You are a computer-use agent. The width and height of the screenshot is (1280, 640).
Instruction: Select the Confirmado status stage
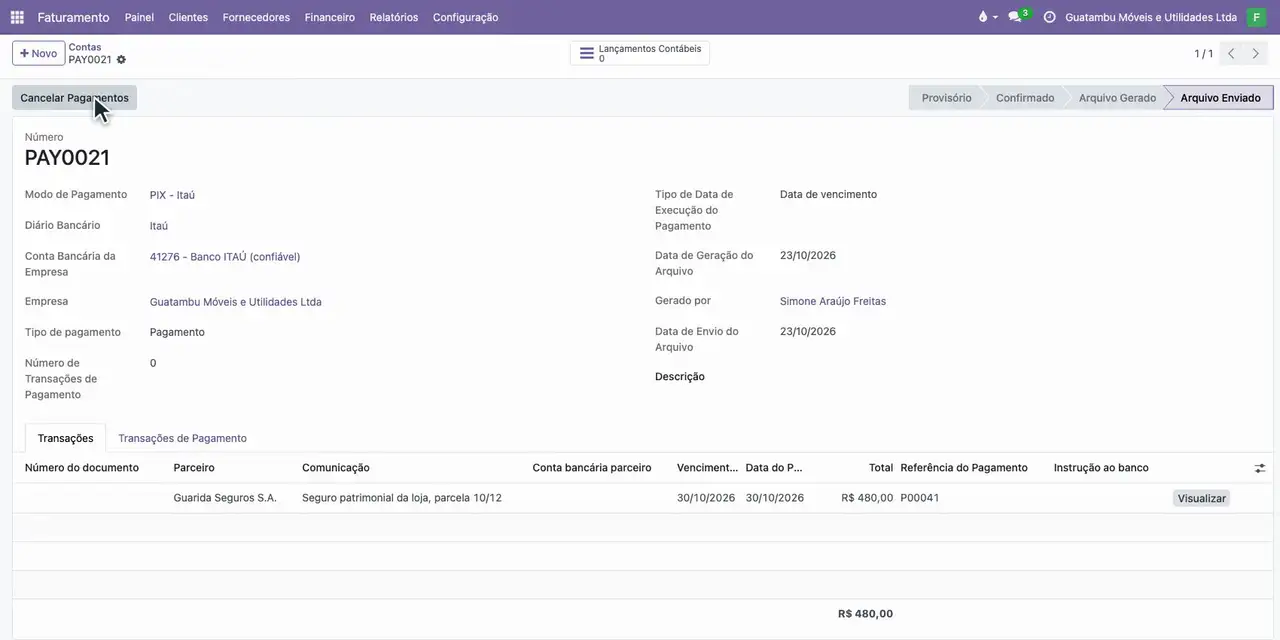click(x=1025, y=98)
